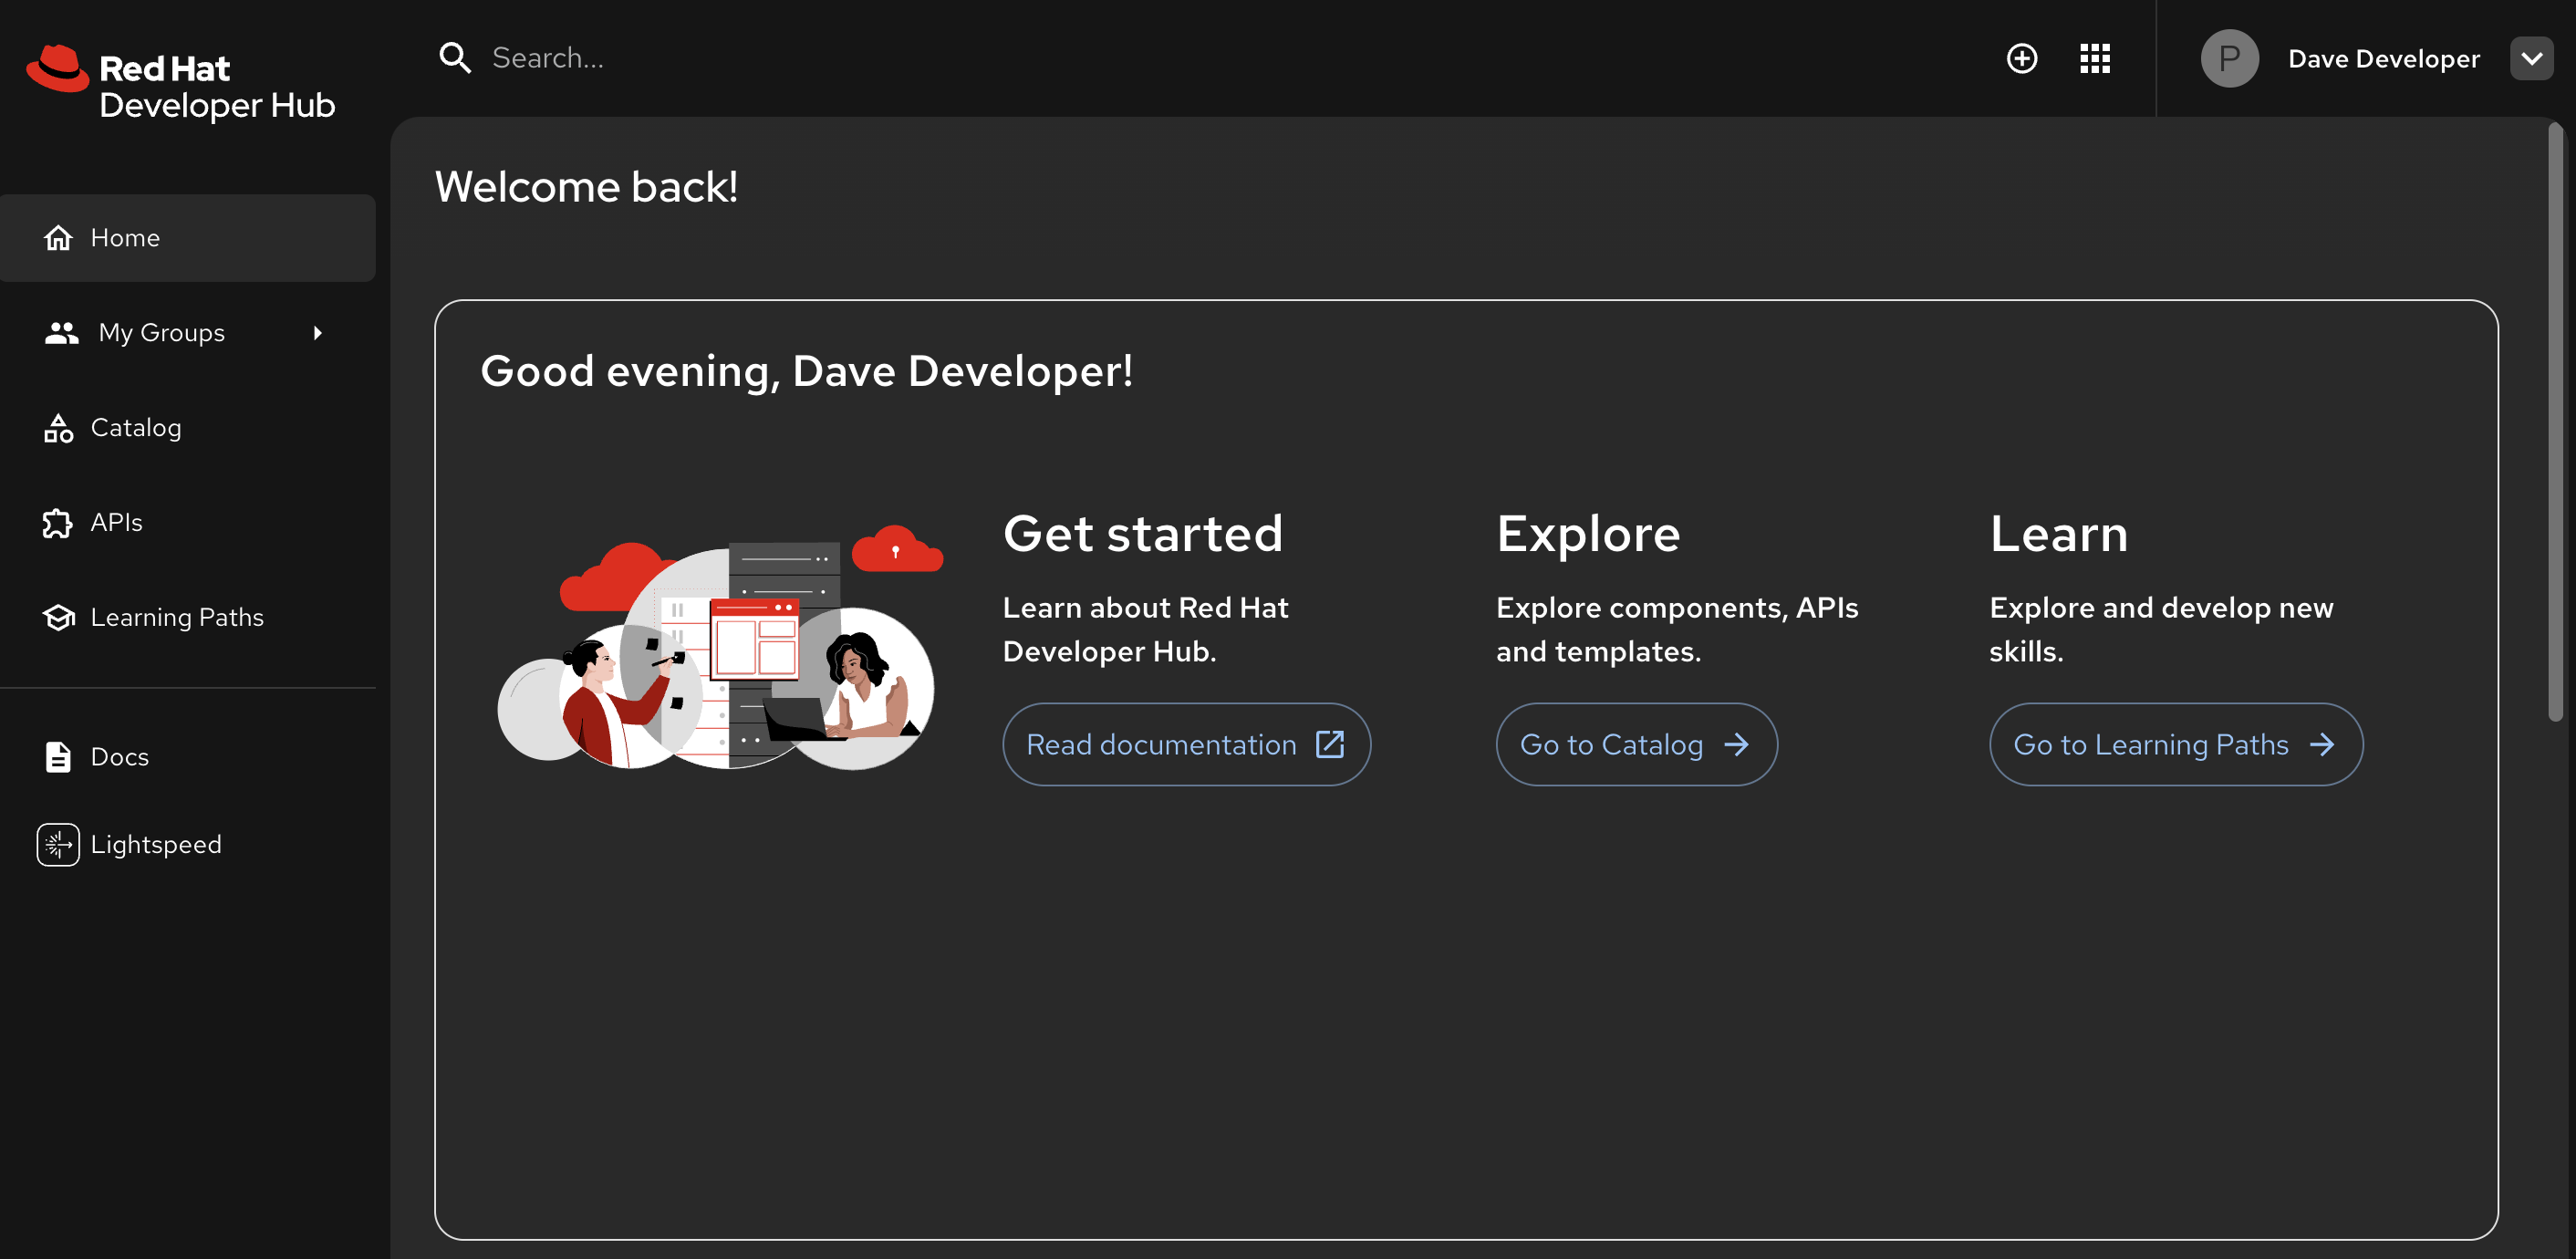Open the user profile dropdown chevron
The height and width of the screenshot is (1259, 2576).
pos(2532,58)
